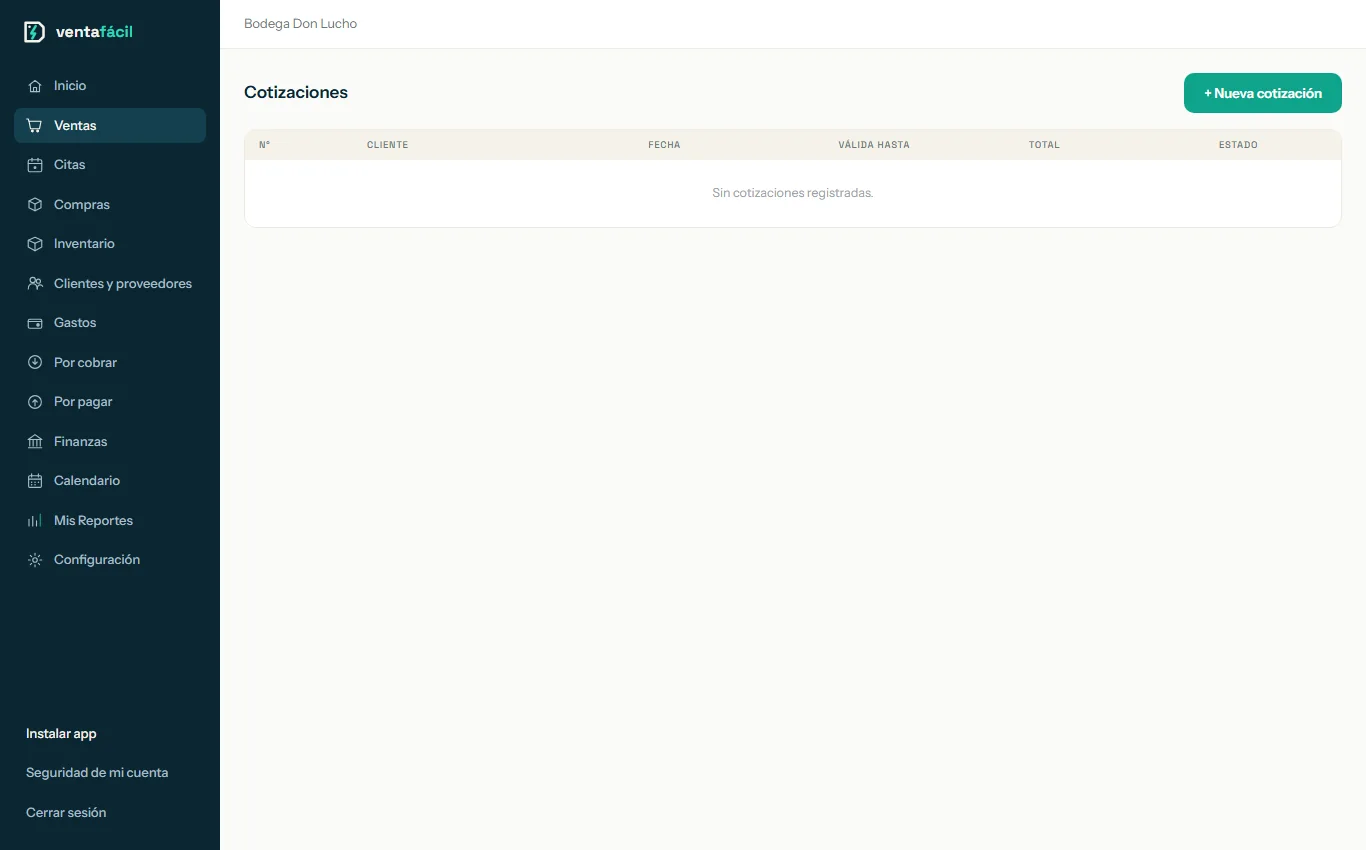The width and height of the screenshot is (1366, 850).
Task: Open Configuración label in sidebar
Action: 97,560
